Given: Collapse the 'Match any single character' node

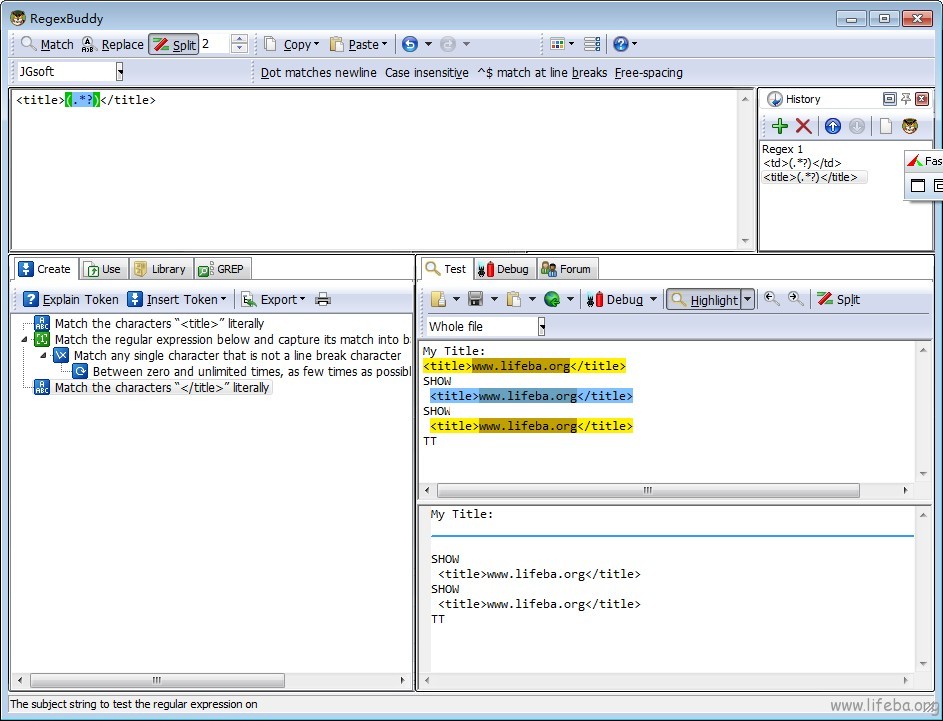Looking at the screenshot, I should tap(43, 355).
